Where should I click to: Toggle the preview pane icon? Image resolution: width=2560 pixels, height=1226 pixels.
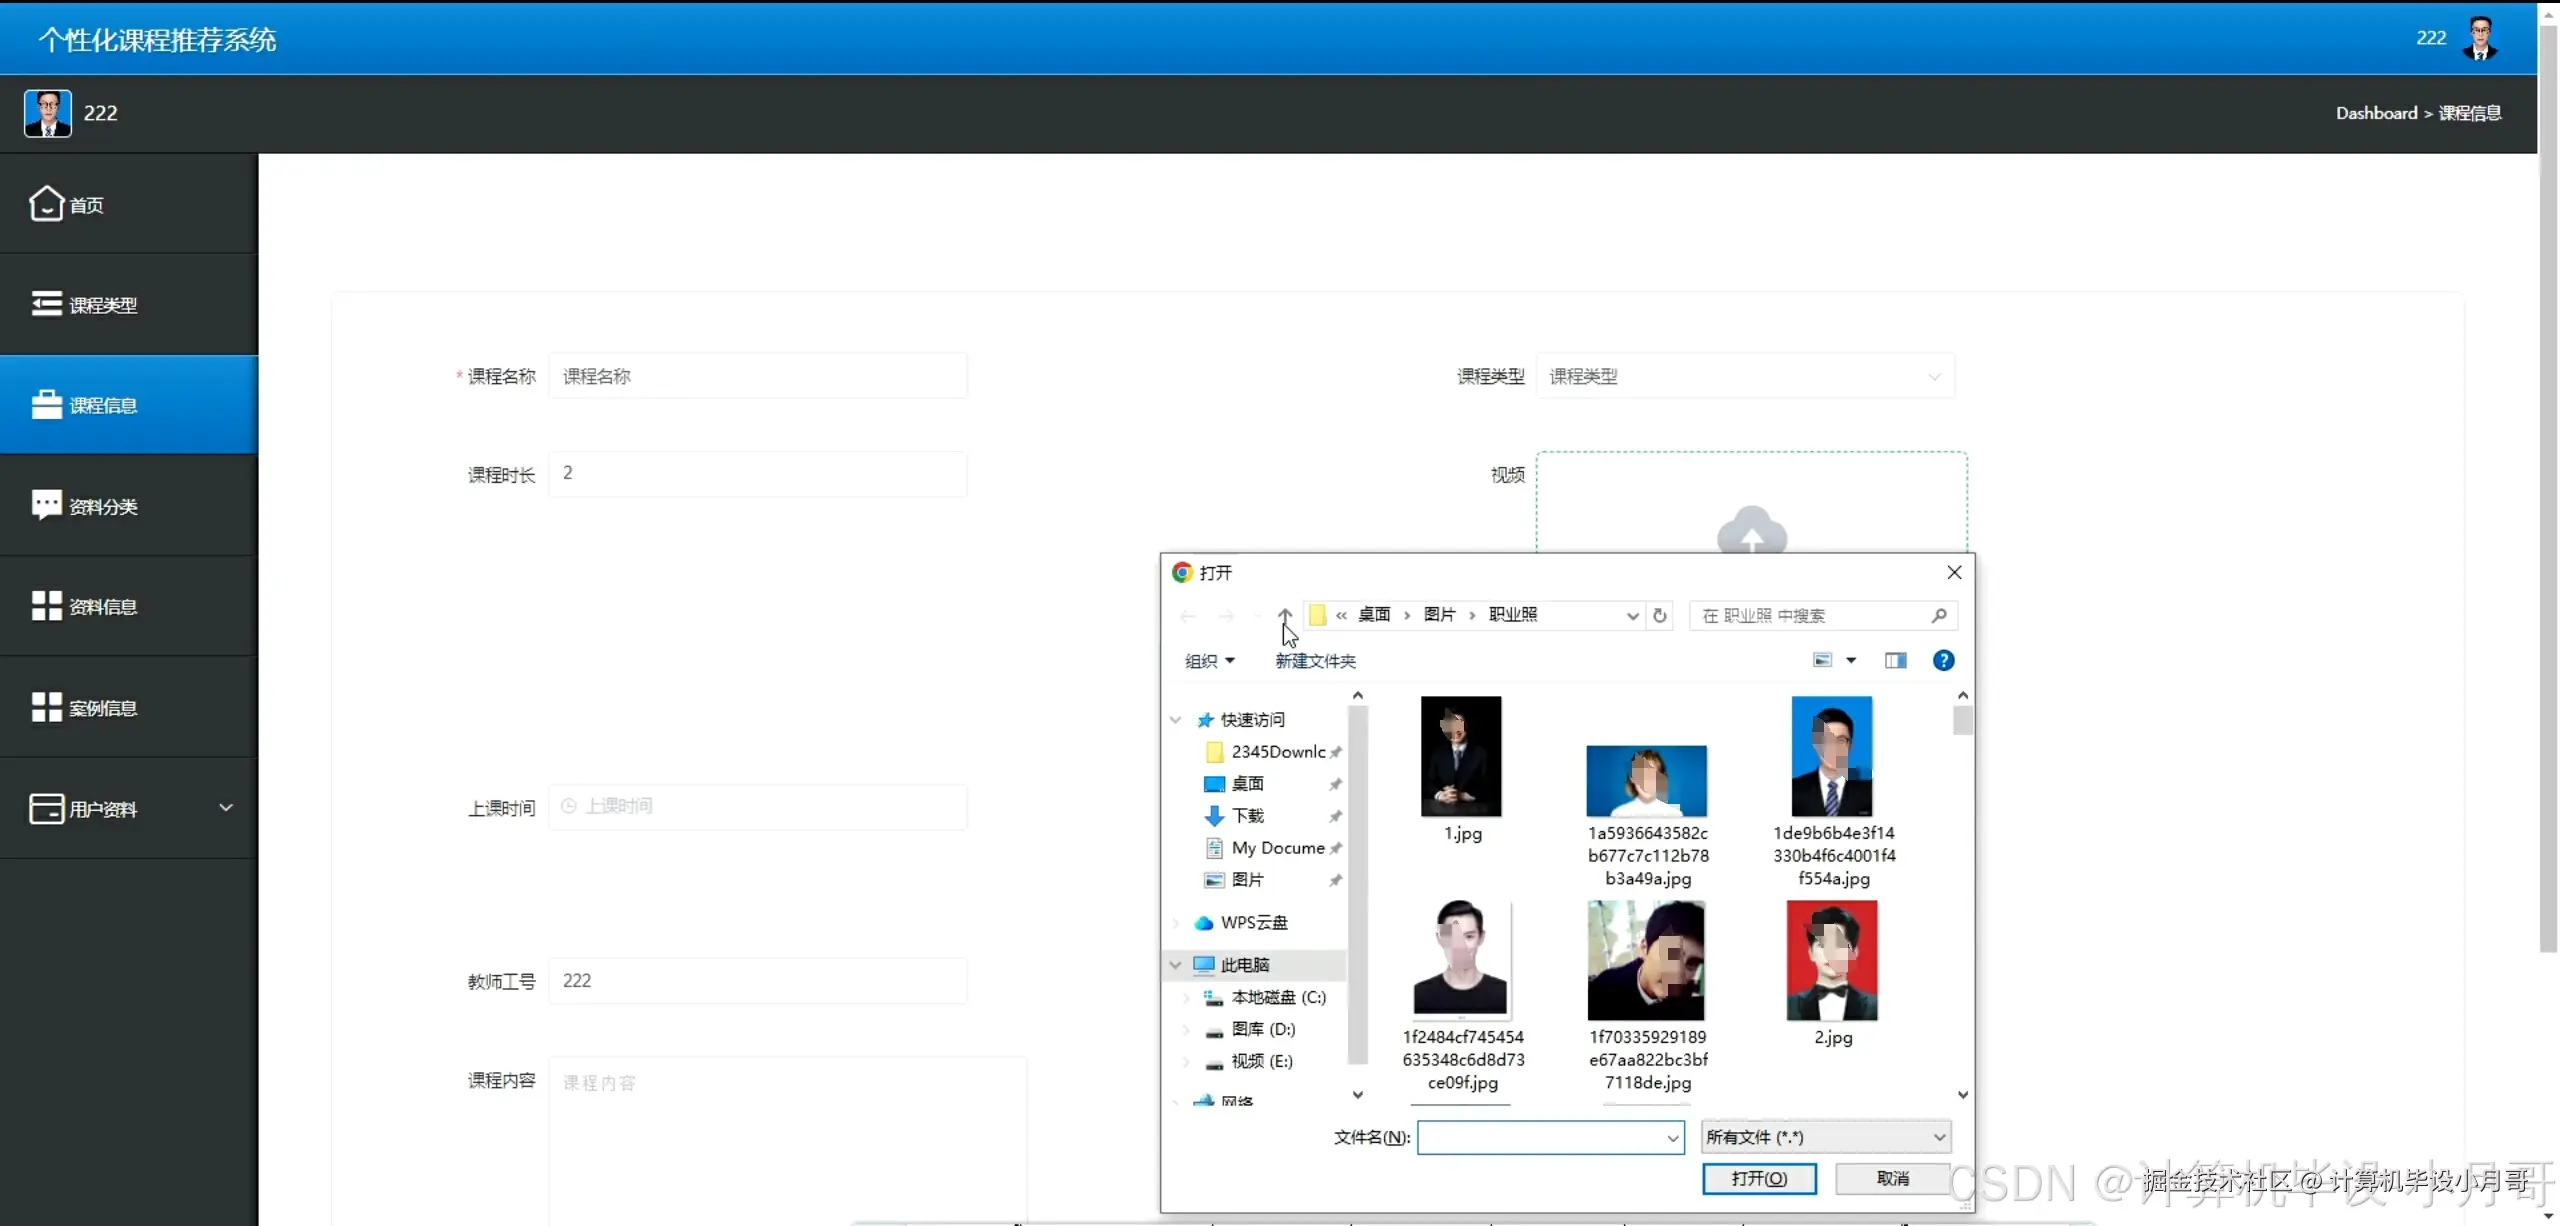pos(1895,660)
